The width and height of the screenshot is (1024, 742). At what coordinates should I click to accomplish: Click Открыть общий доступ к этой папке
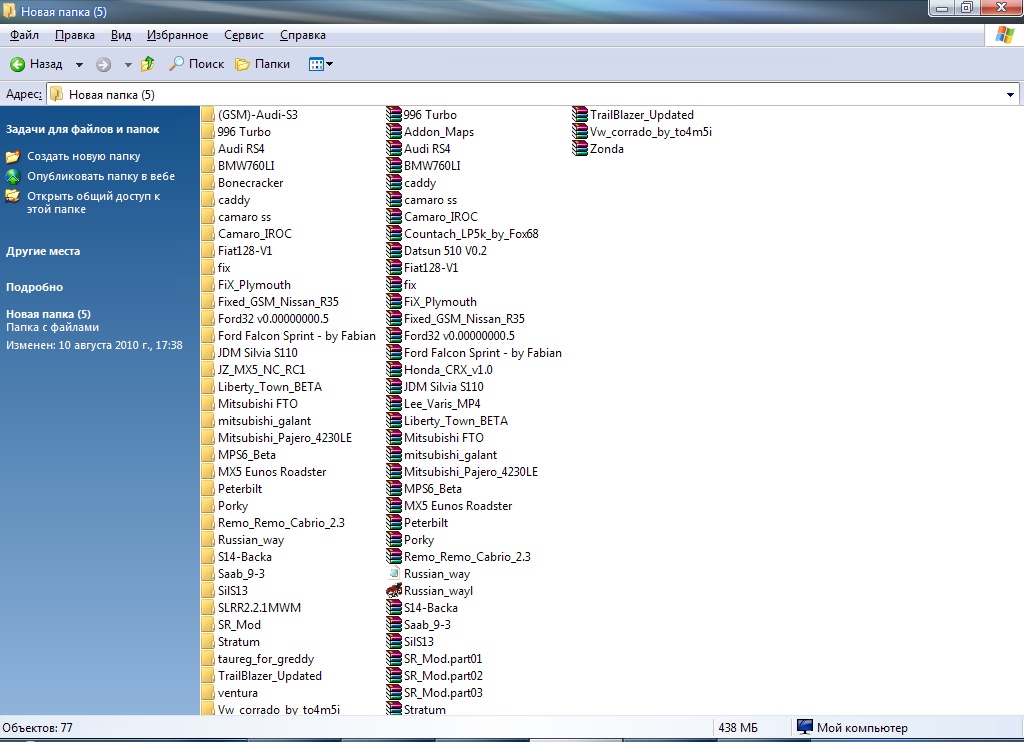coord(93,202)
